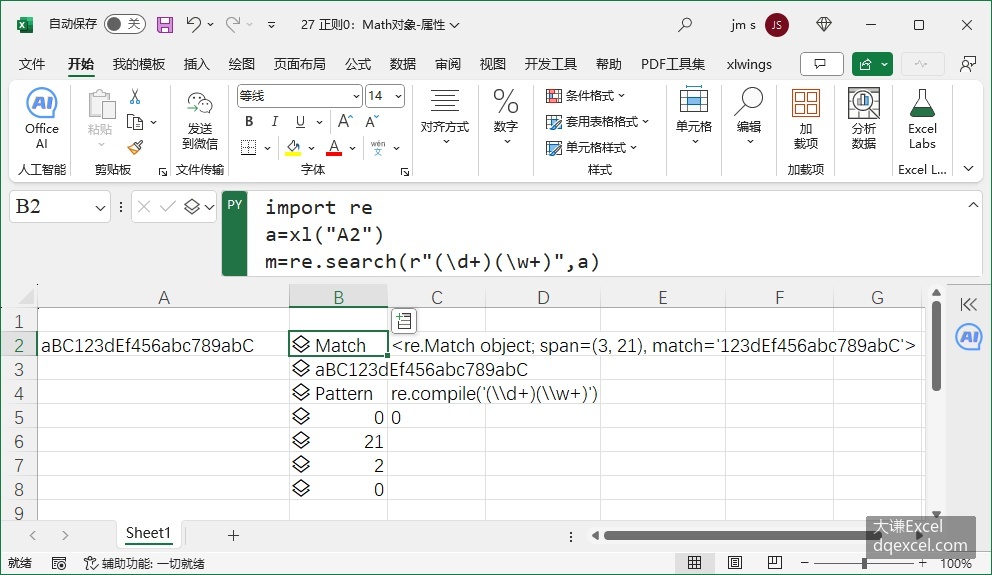Switch to the Formulas tab
The image size is (992, 575).
click(x=357, y=64)
